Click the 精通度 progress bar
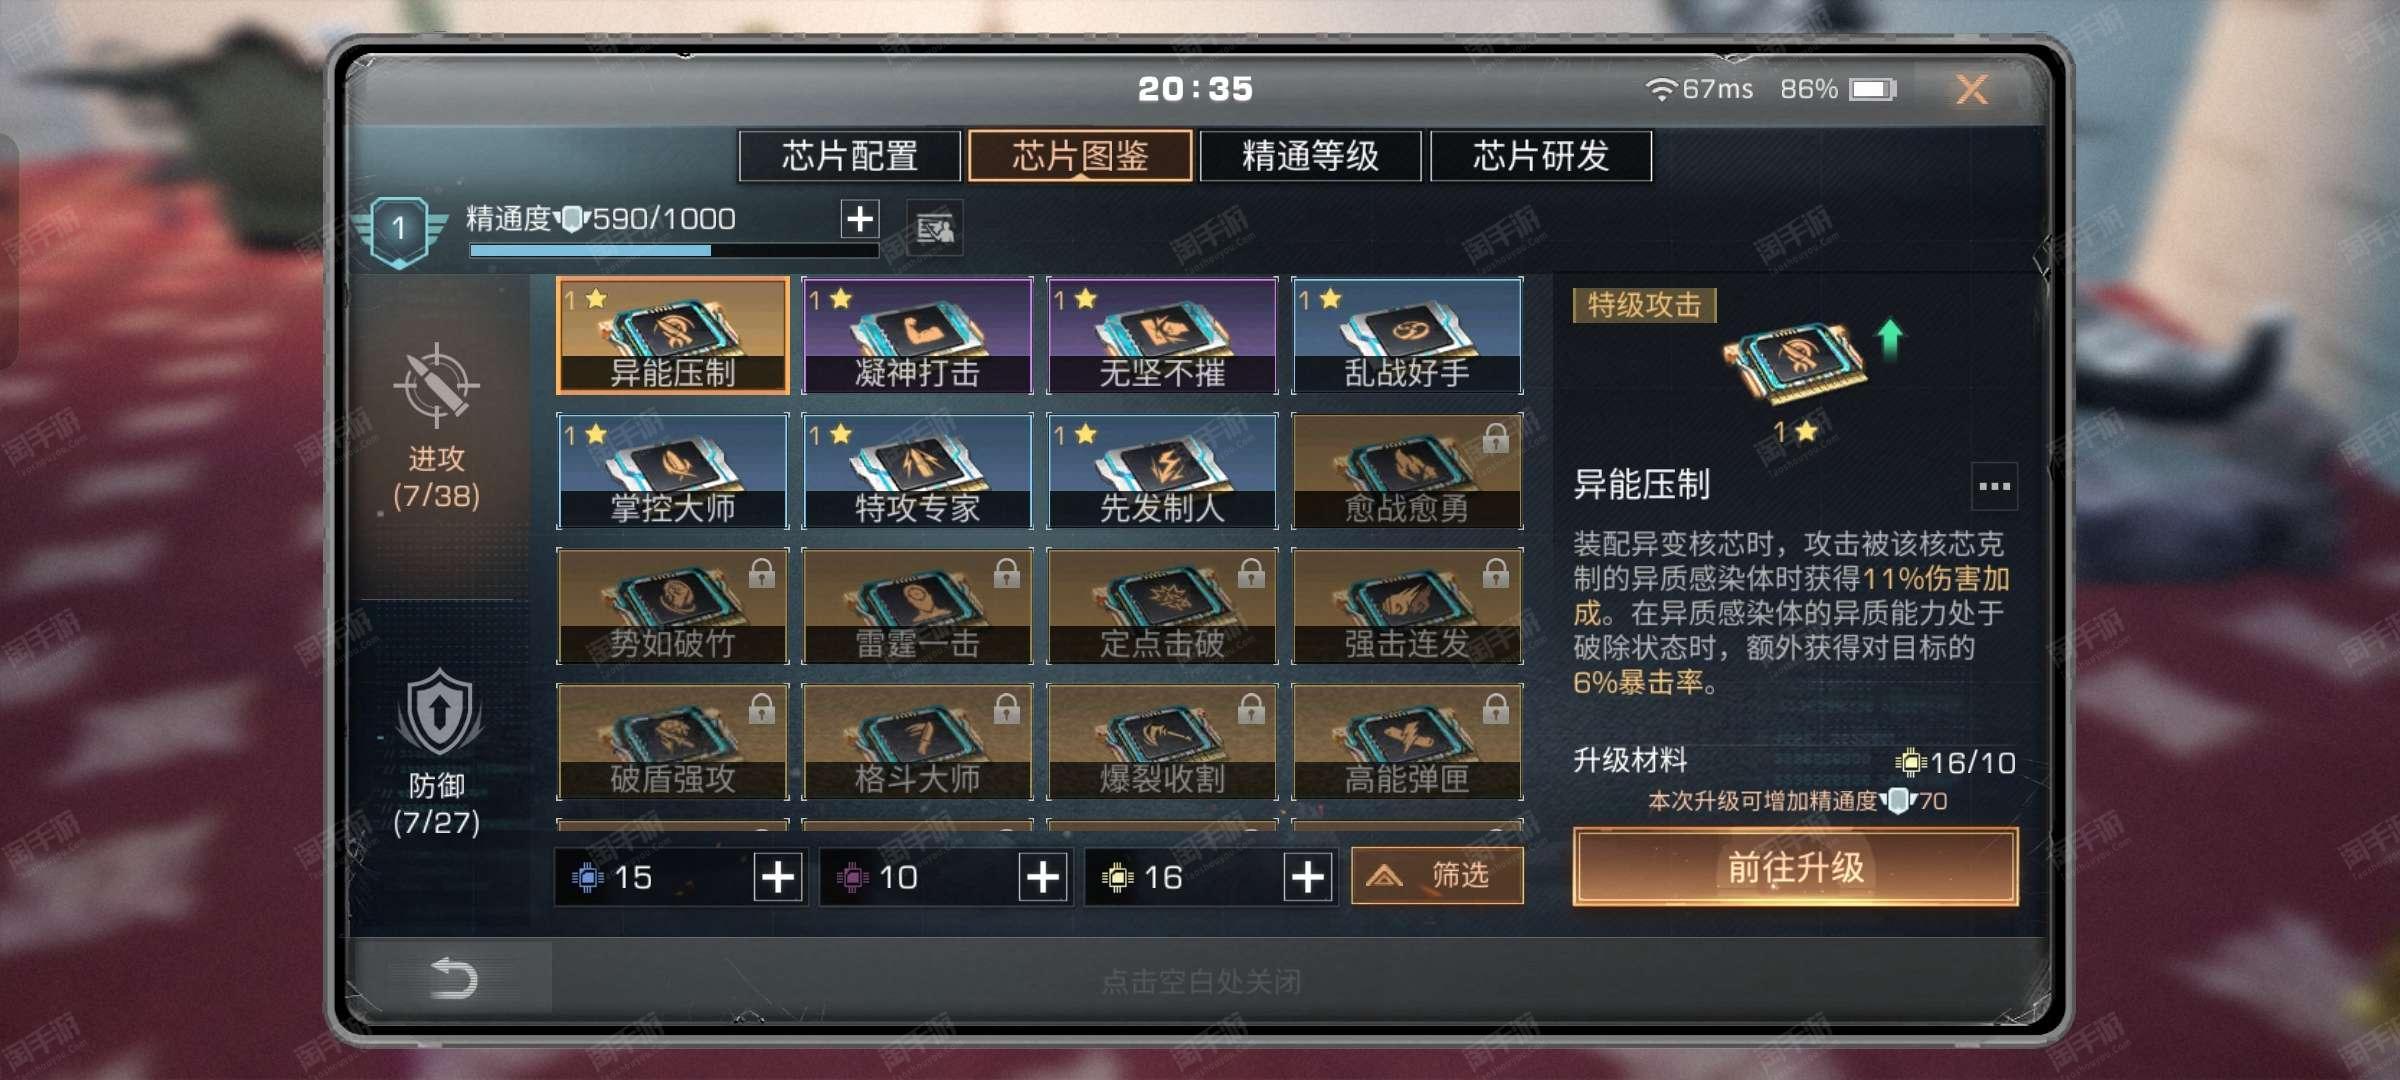 (674, 250)
